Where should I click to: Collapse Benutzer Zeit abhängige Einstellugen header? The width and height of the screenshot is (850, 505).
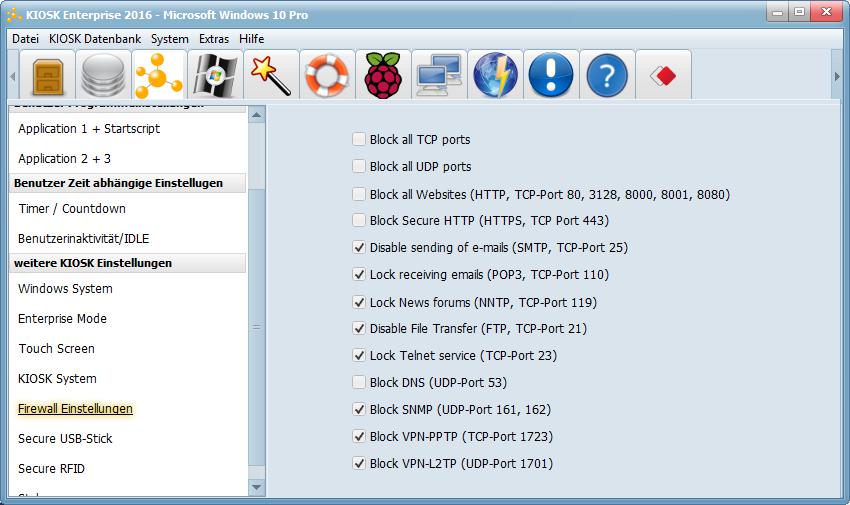(x=128, y=183)
